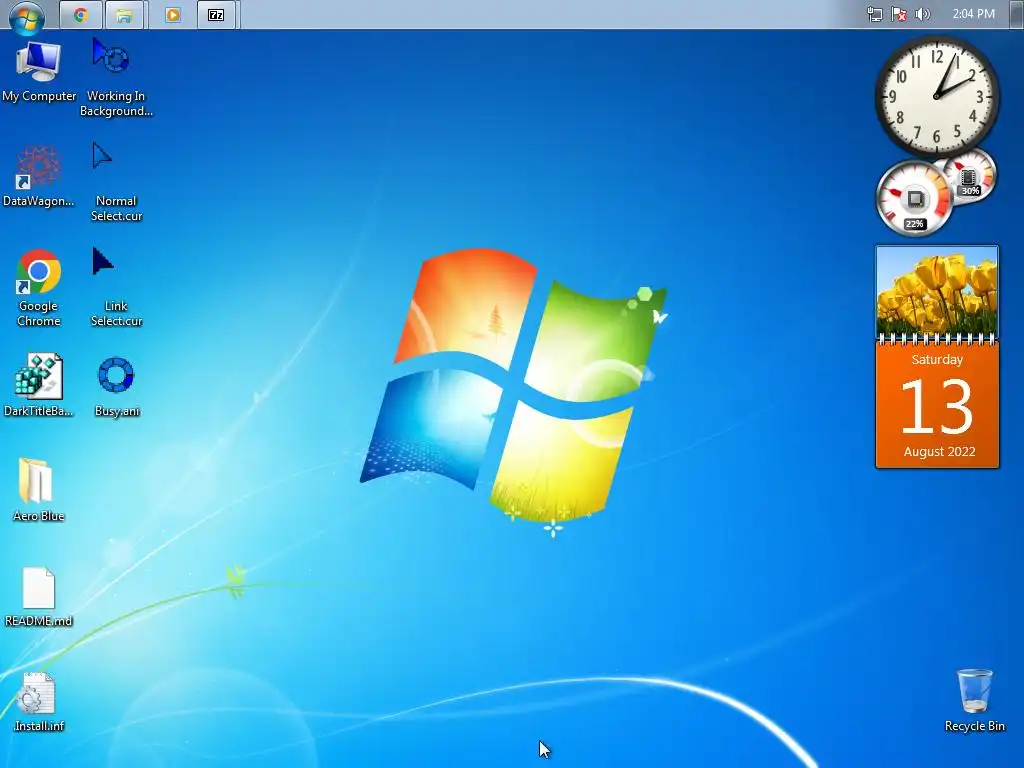Select the Recycle Bin icon
This screenshot has height=768, width=1024.
click(x=974, y=700)
